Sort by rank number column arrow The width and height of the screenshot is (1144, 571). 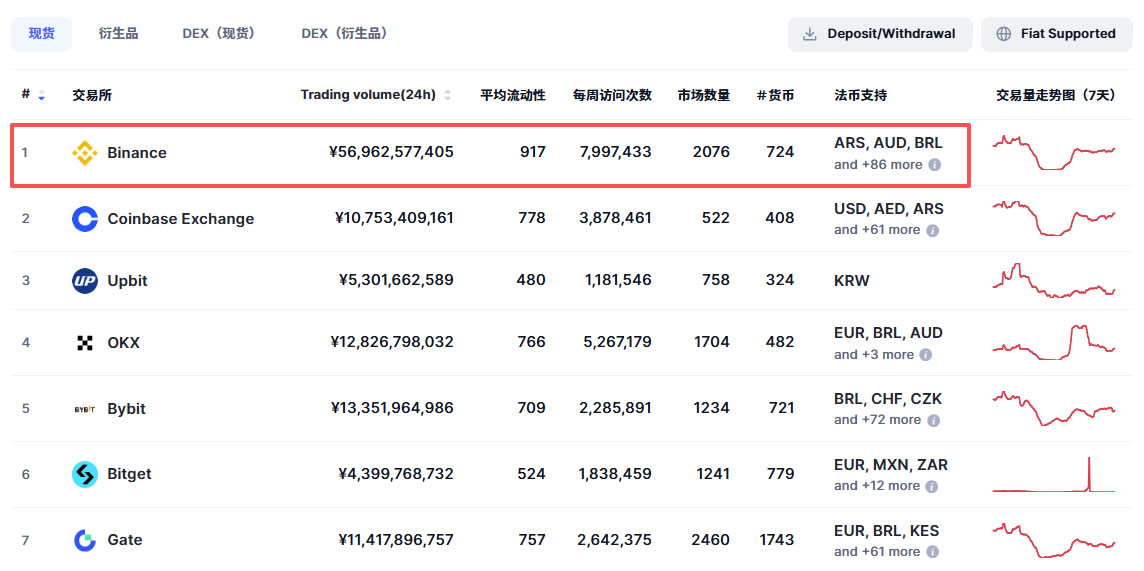42,95
